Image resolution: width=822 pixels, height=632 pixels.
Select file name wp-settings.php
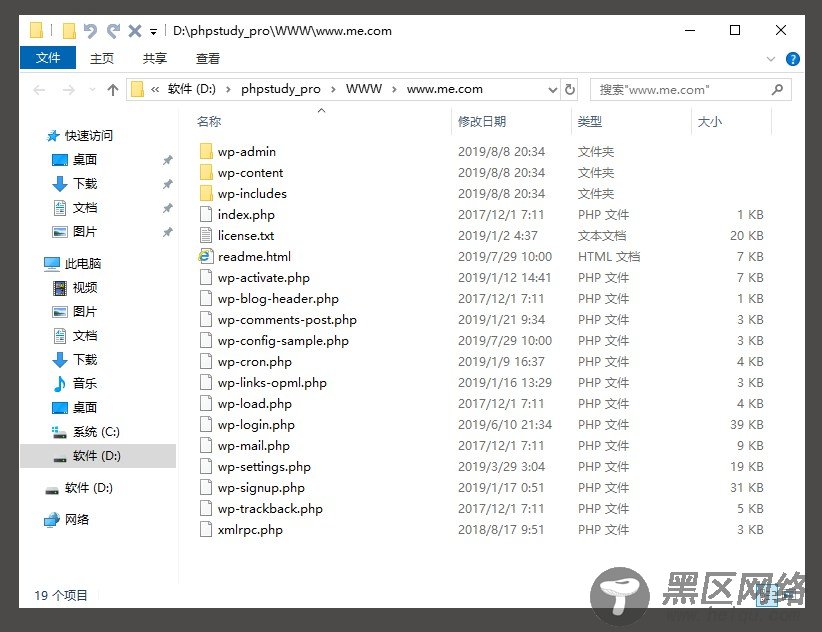click(264, 466)
